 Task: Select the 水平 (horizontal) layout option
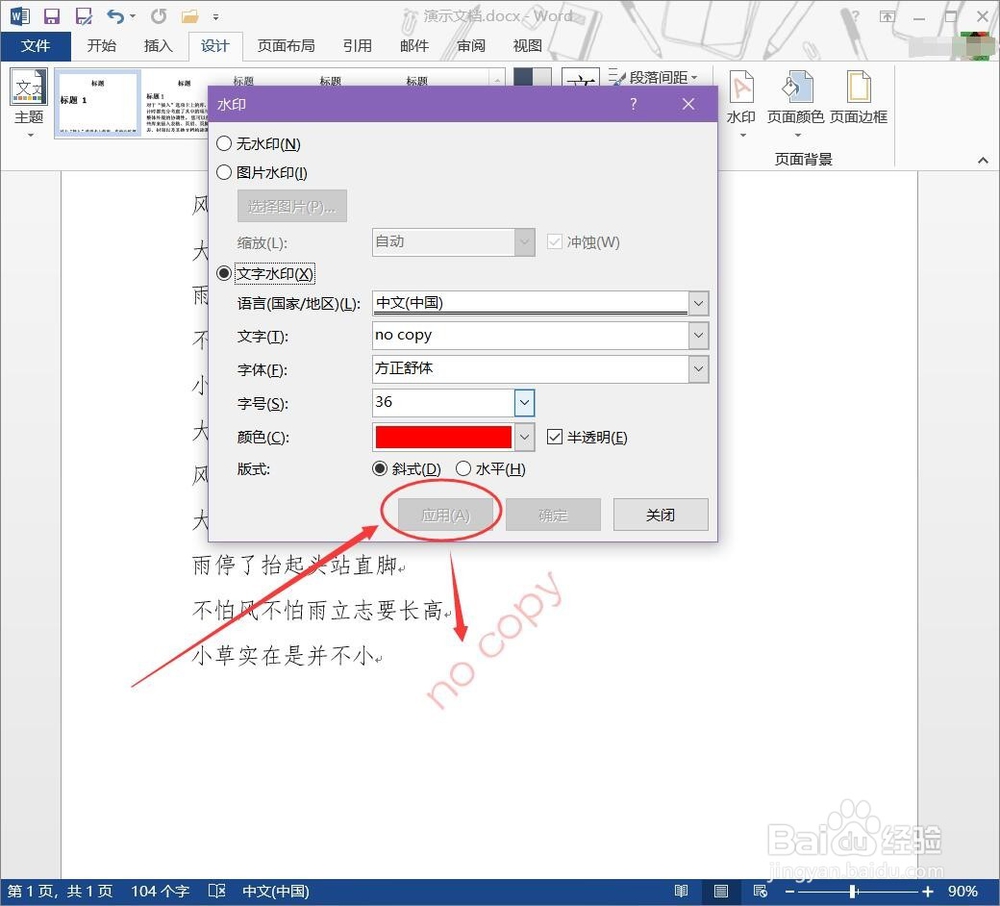click(x=463, y=468)
